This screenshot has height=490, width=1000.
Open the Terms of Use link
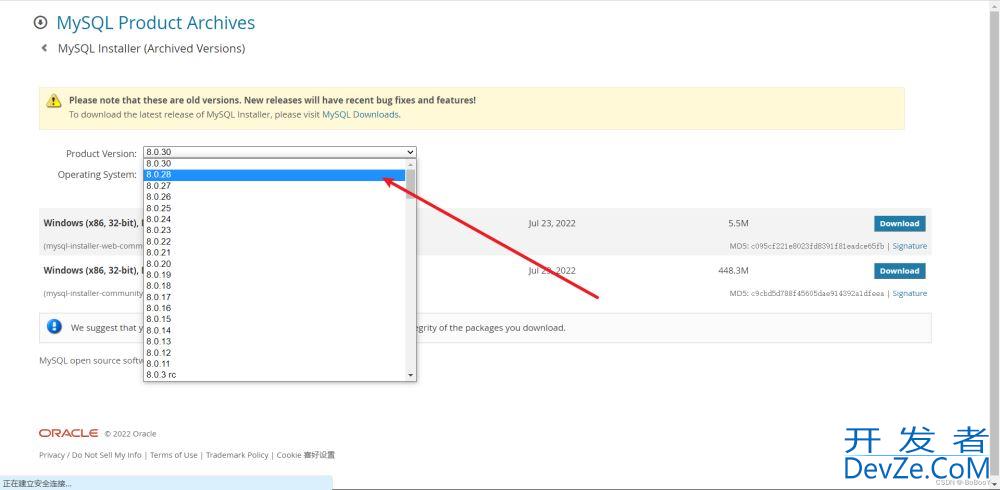click(x=173, y=455)
